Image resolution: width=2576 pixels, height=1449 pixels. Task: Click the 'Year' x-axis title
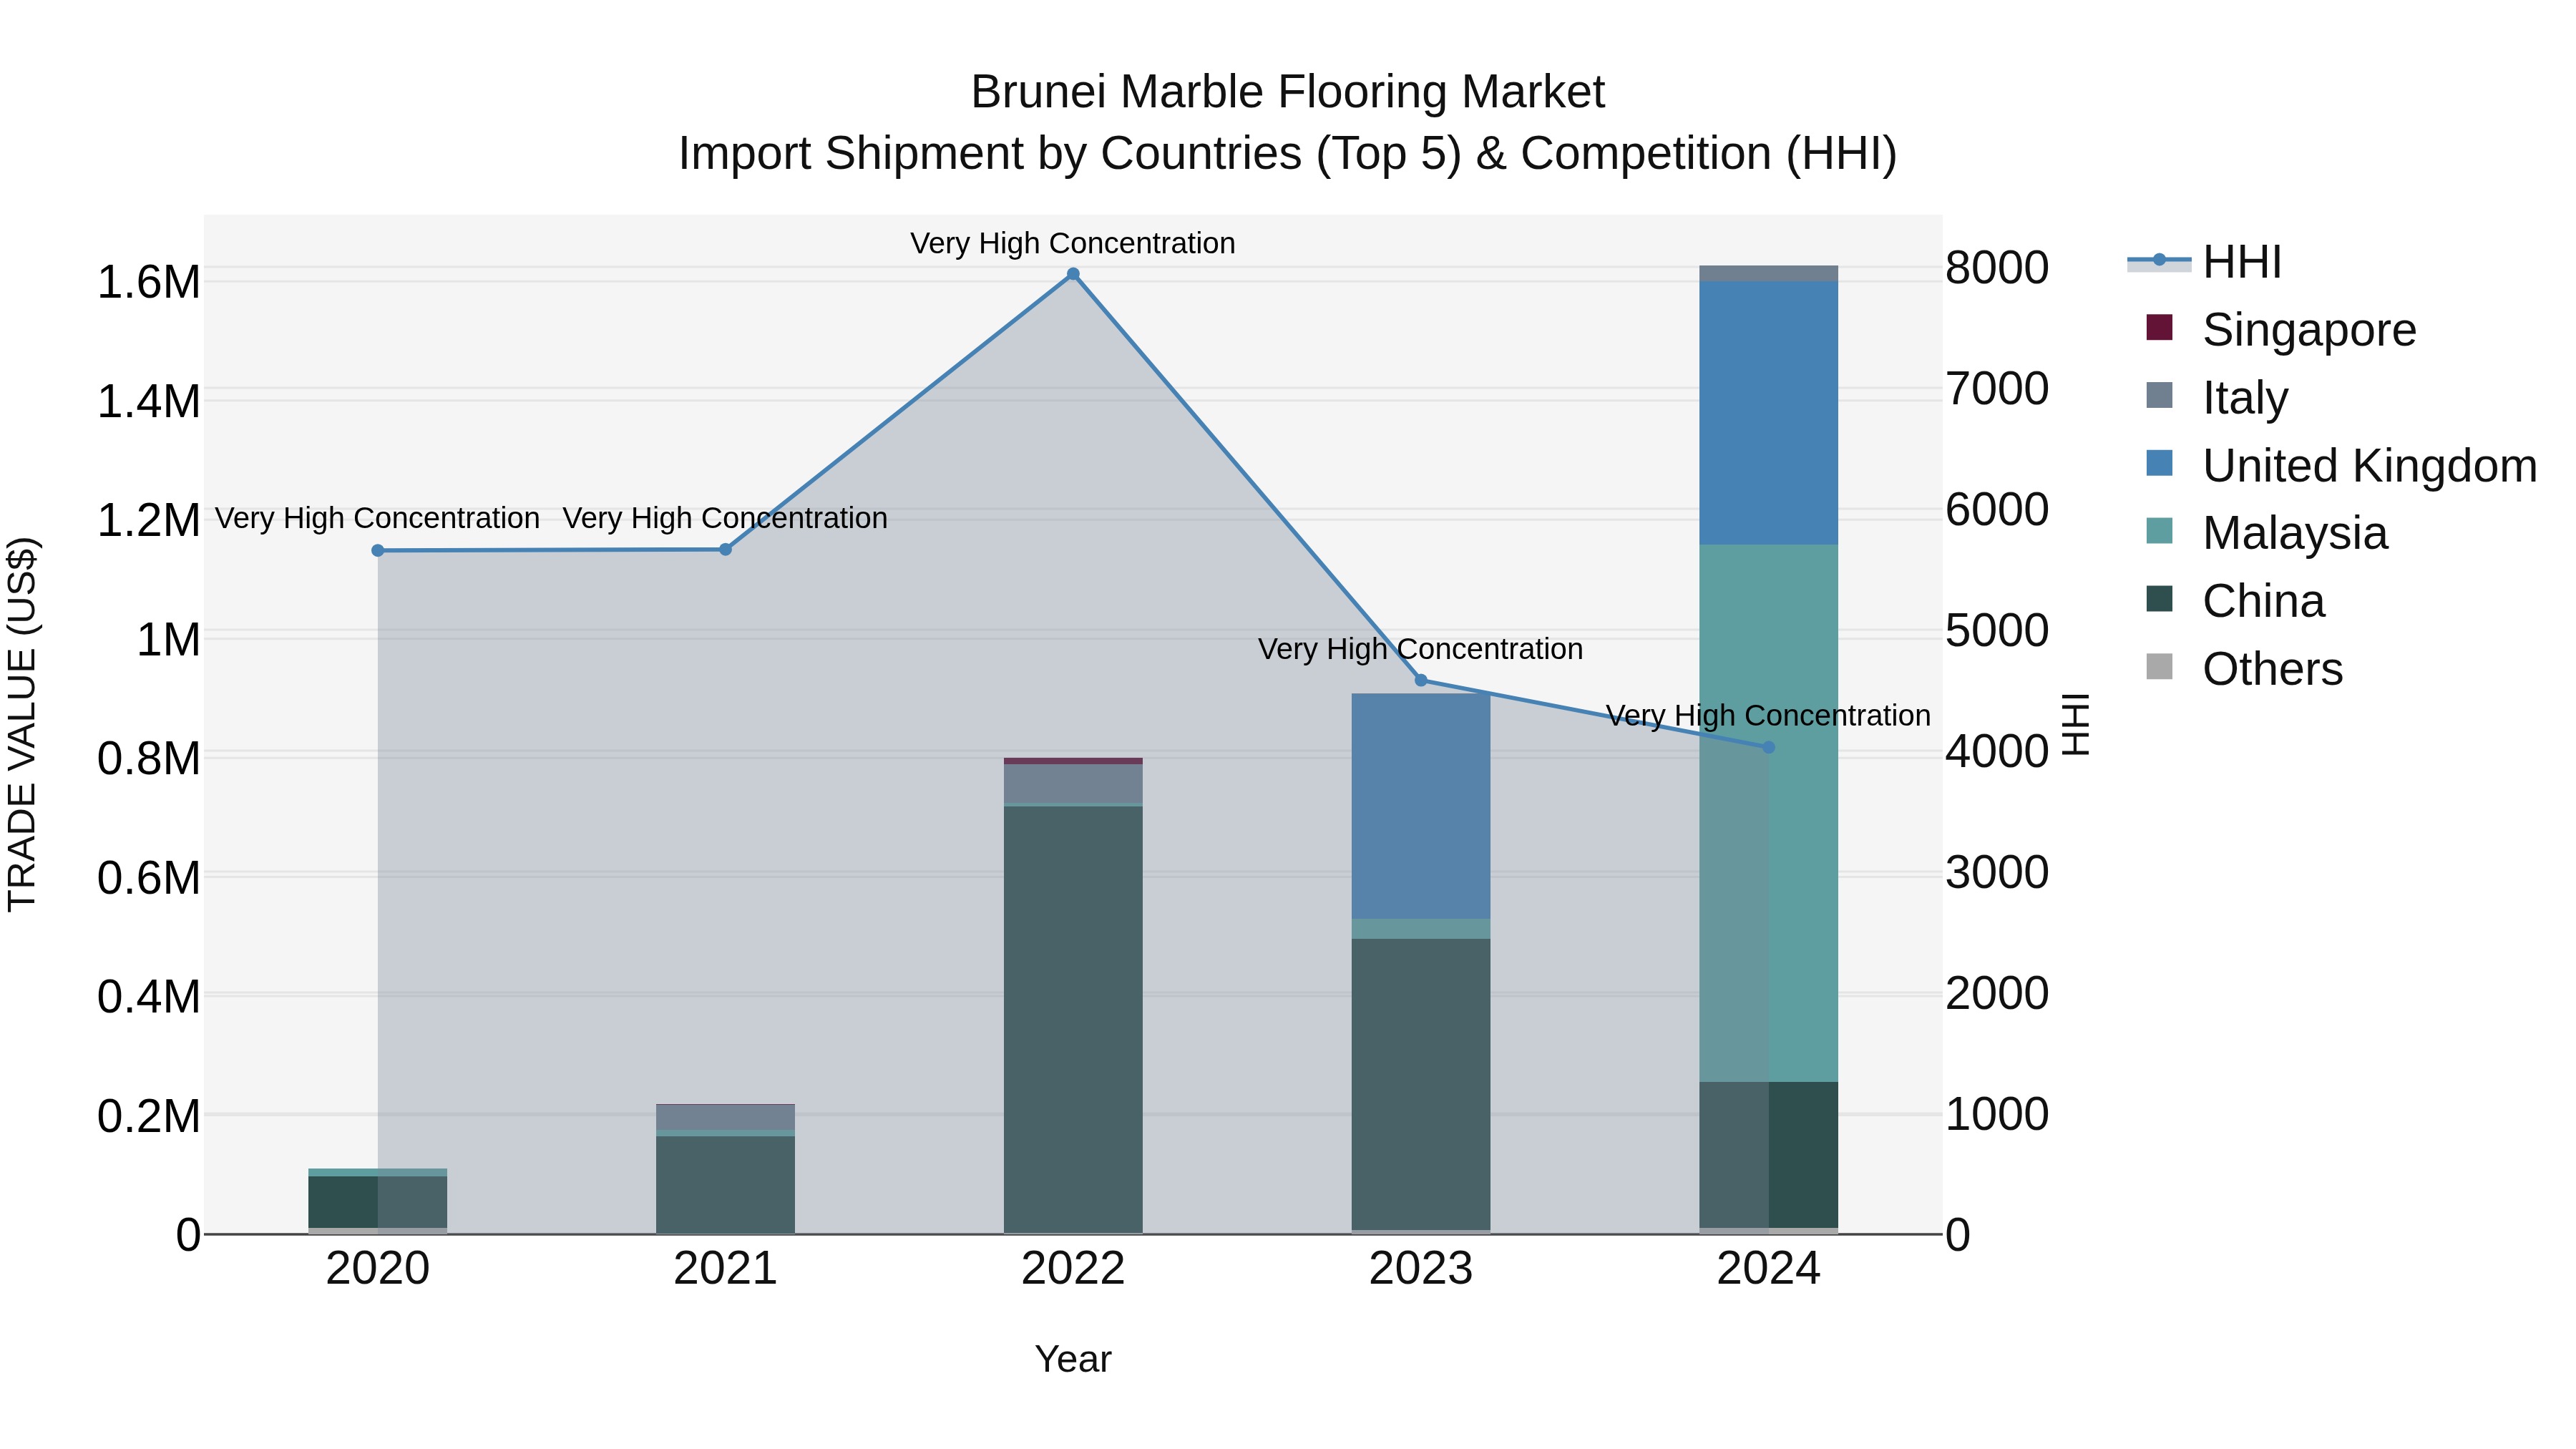coord(1073,1360)
